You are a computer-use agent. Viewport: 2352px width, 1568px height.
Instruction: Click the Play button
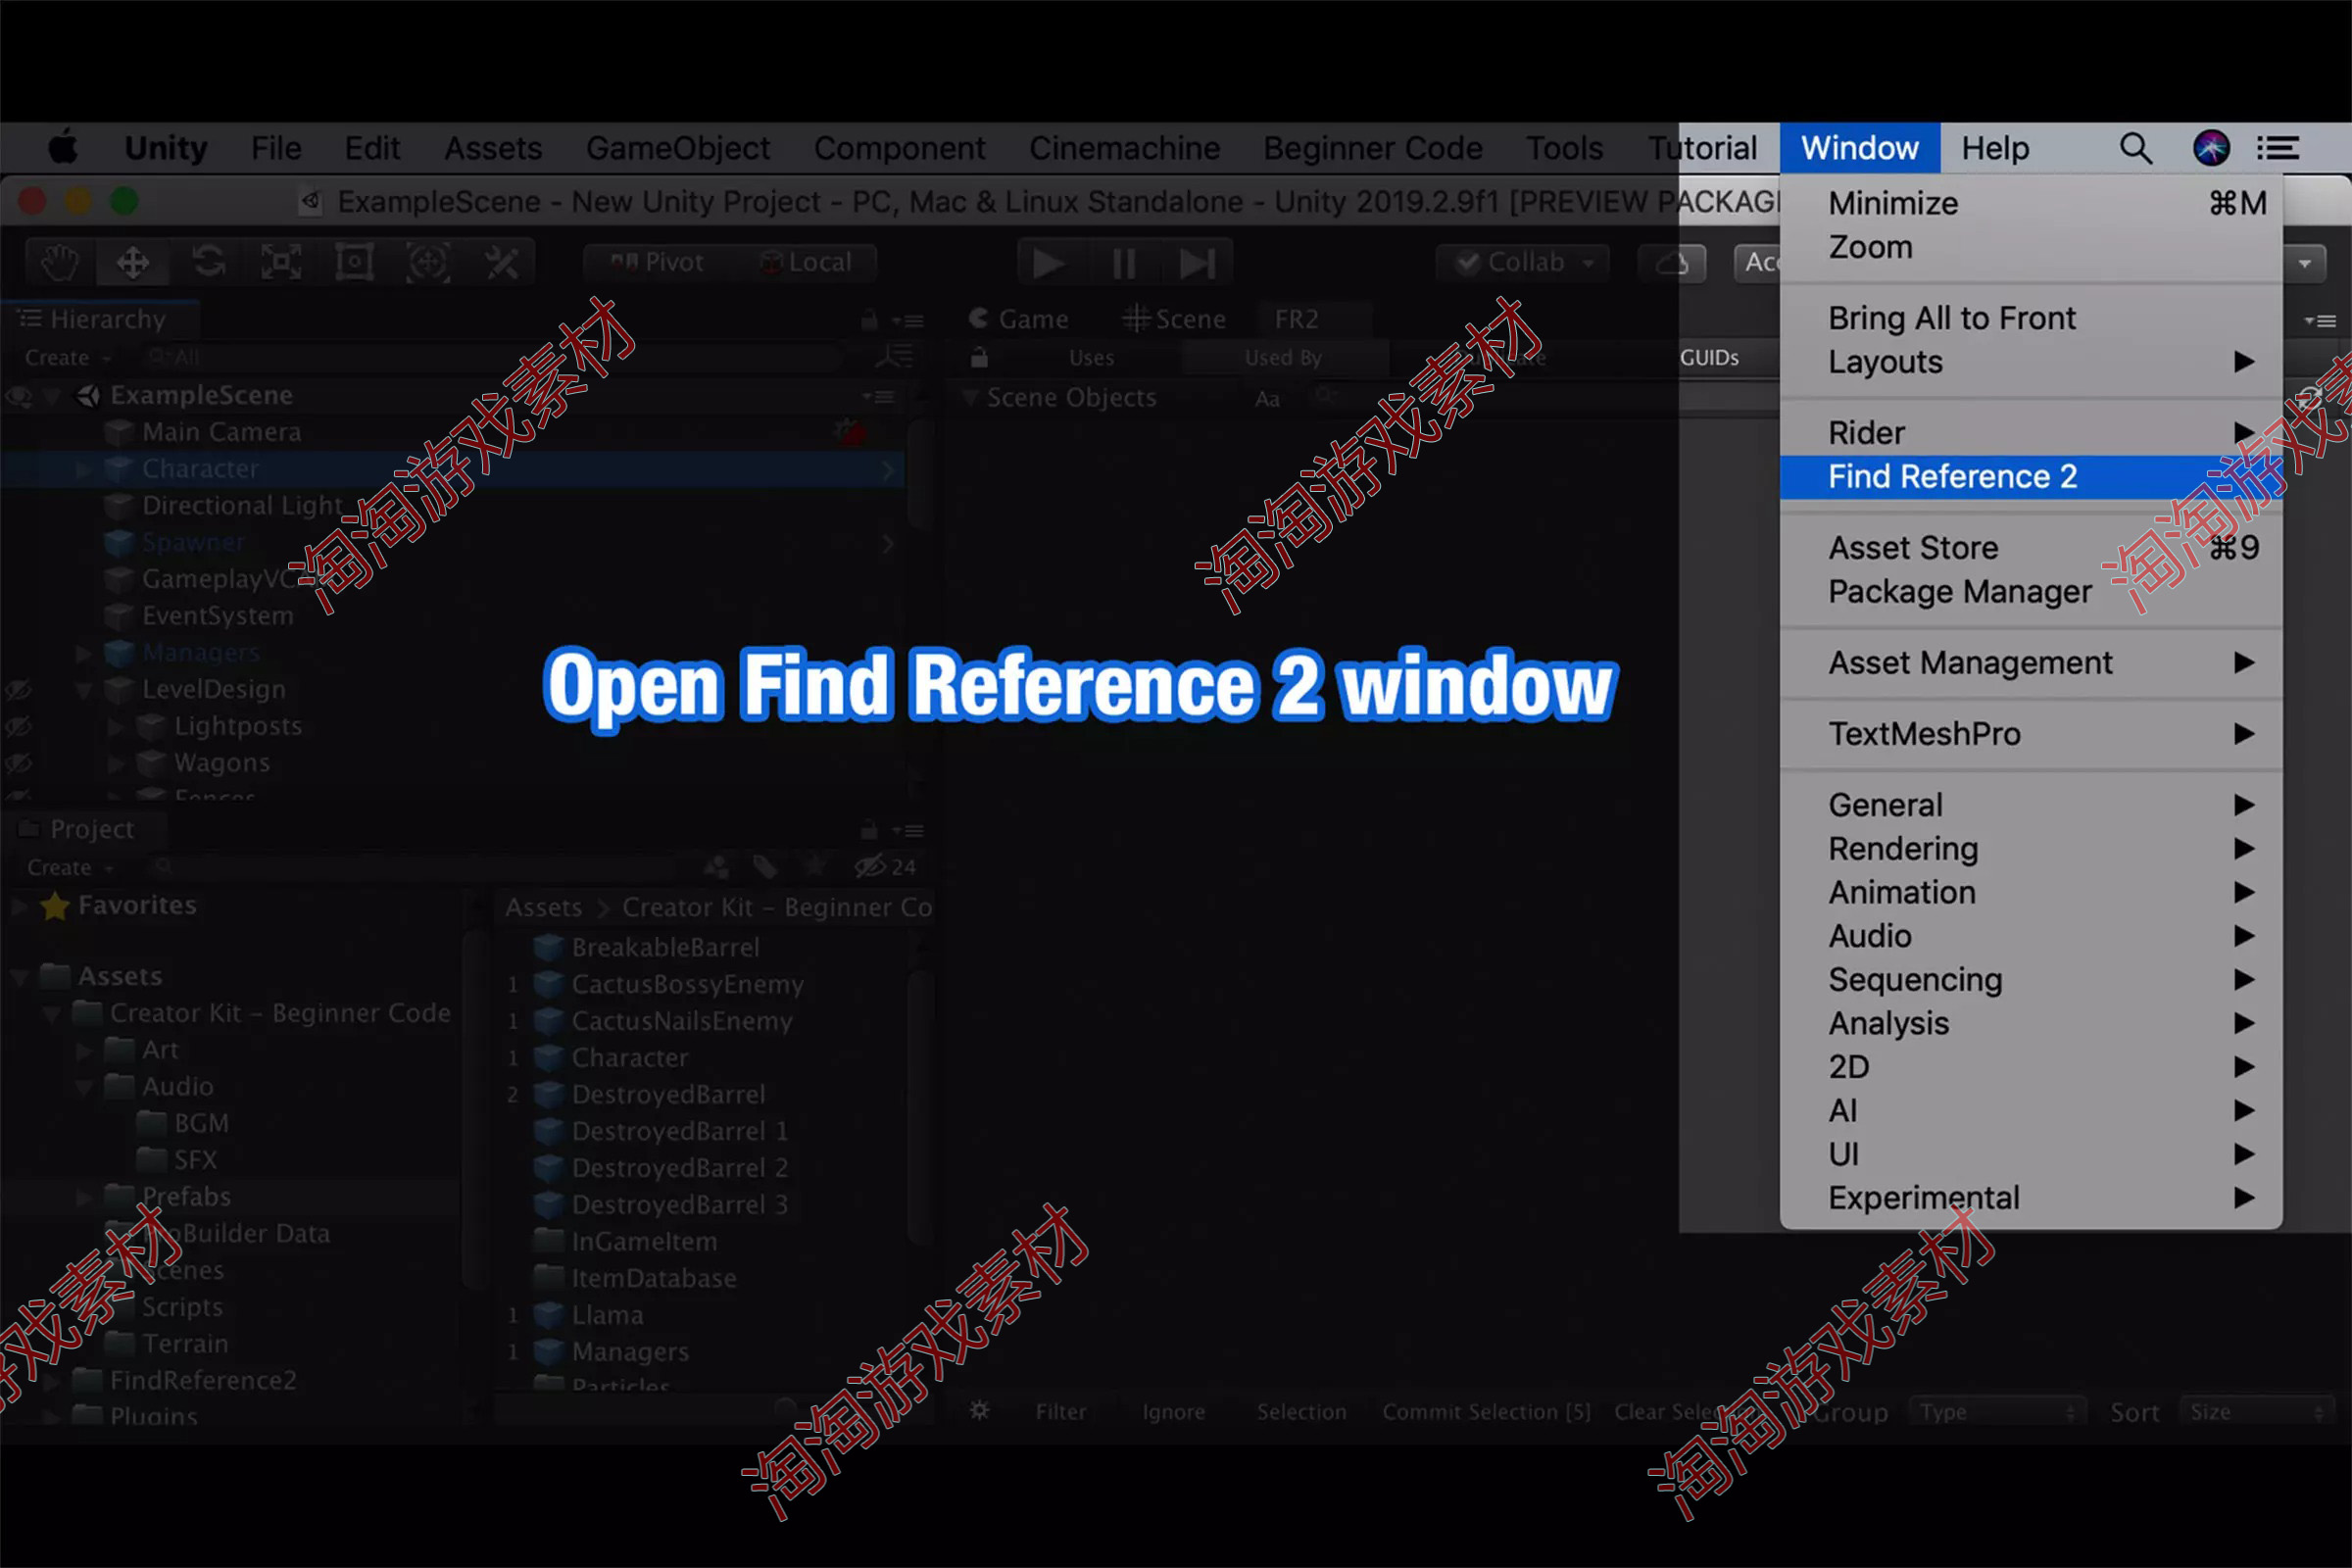1048,263
